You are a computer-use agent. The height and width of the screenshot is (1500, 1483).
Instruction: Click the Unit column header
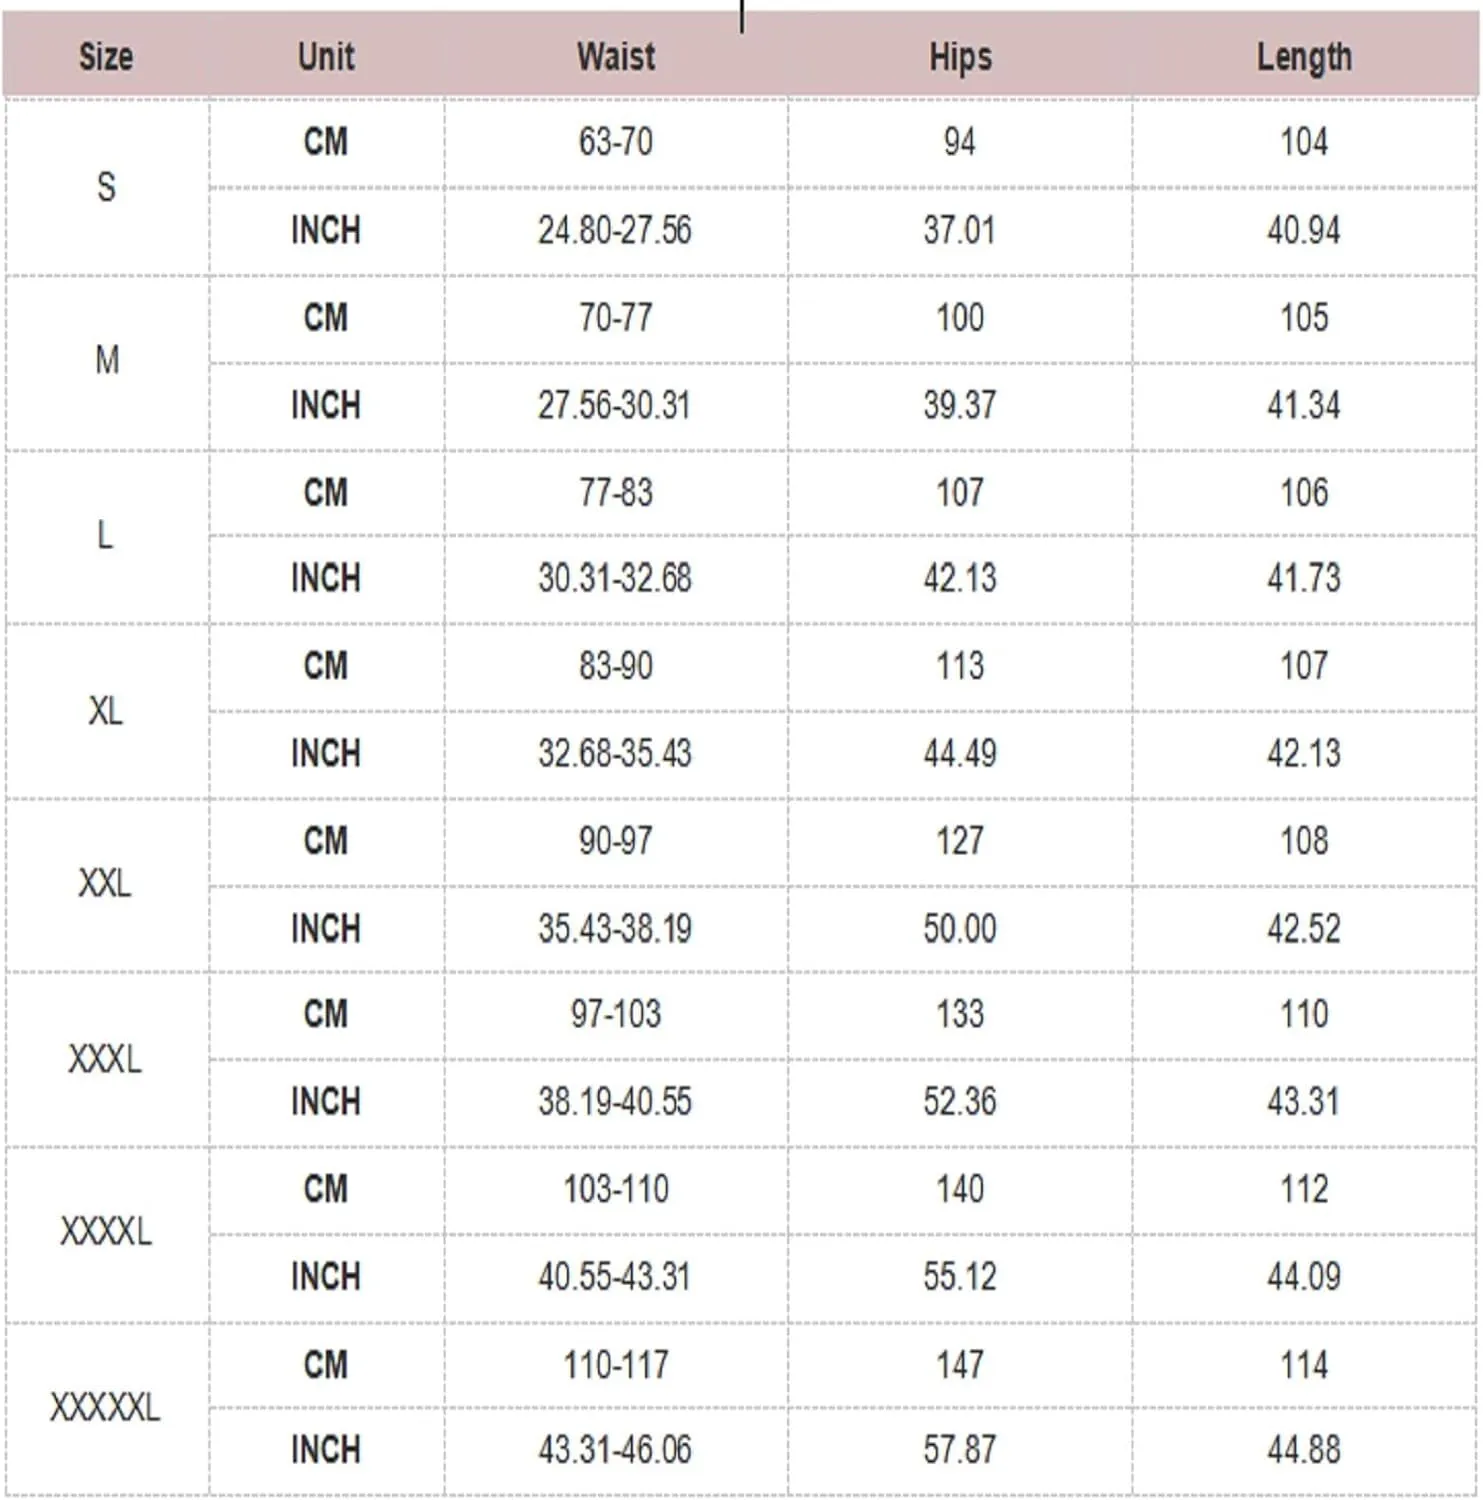pyautogui.click(x=326, y=57)
